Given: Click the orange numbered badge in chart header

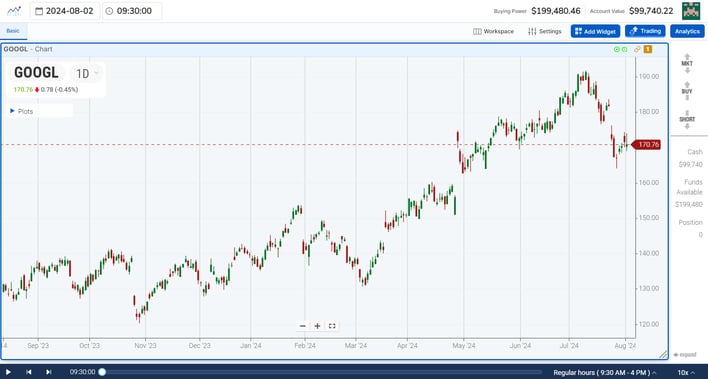Looking at the screenshot, I should click(x=647, y=49).
